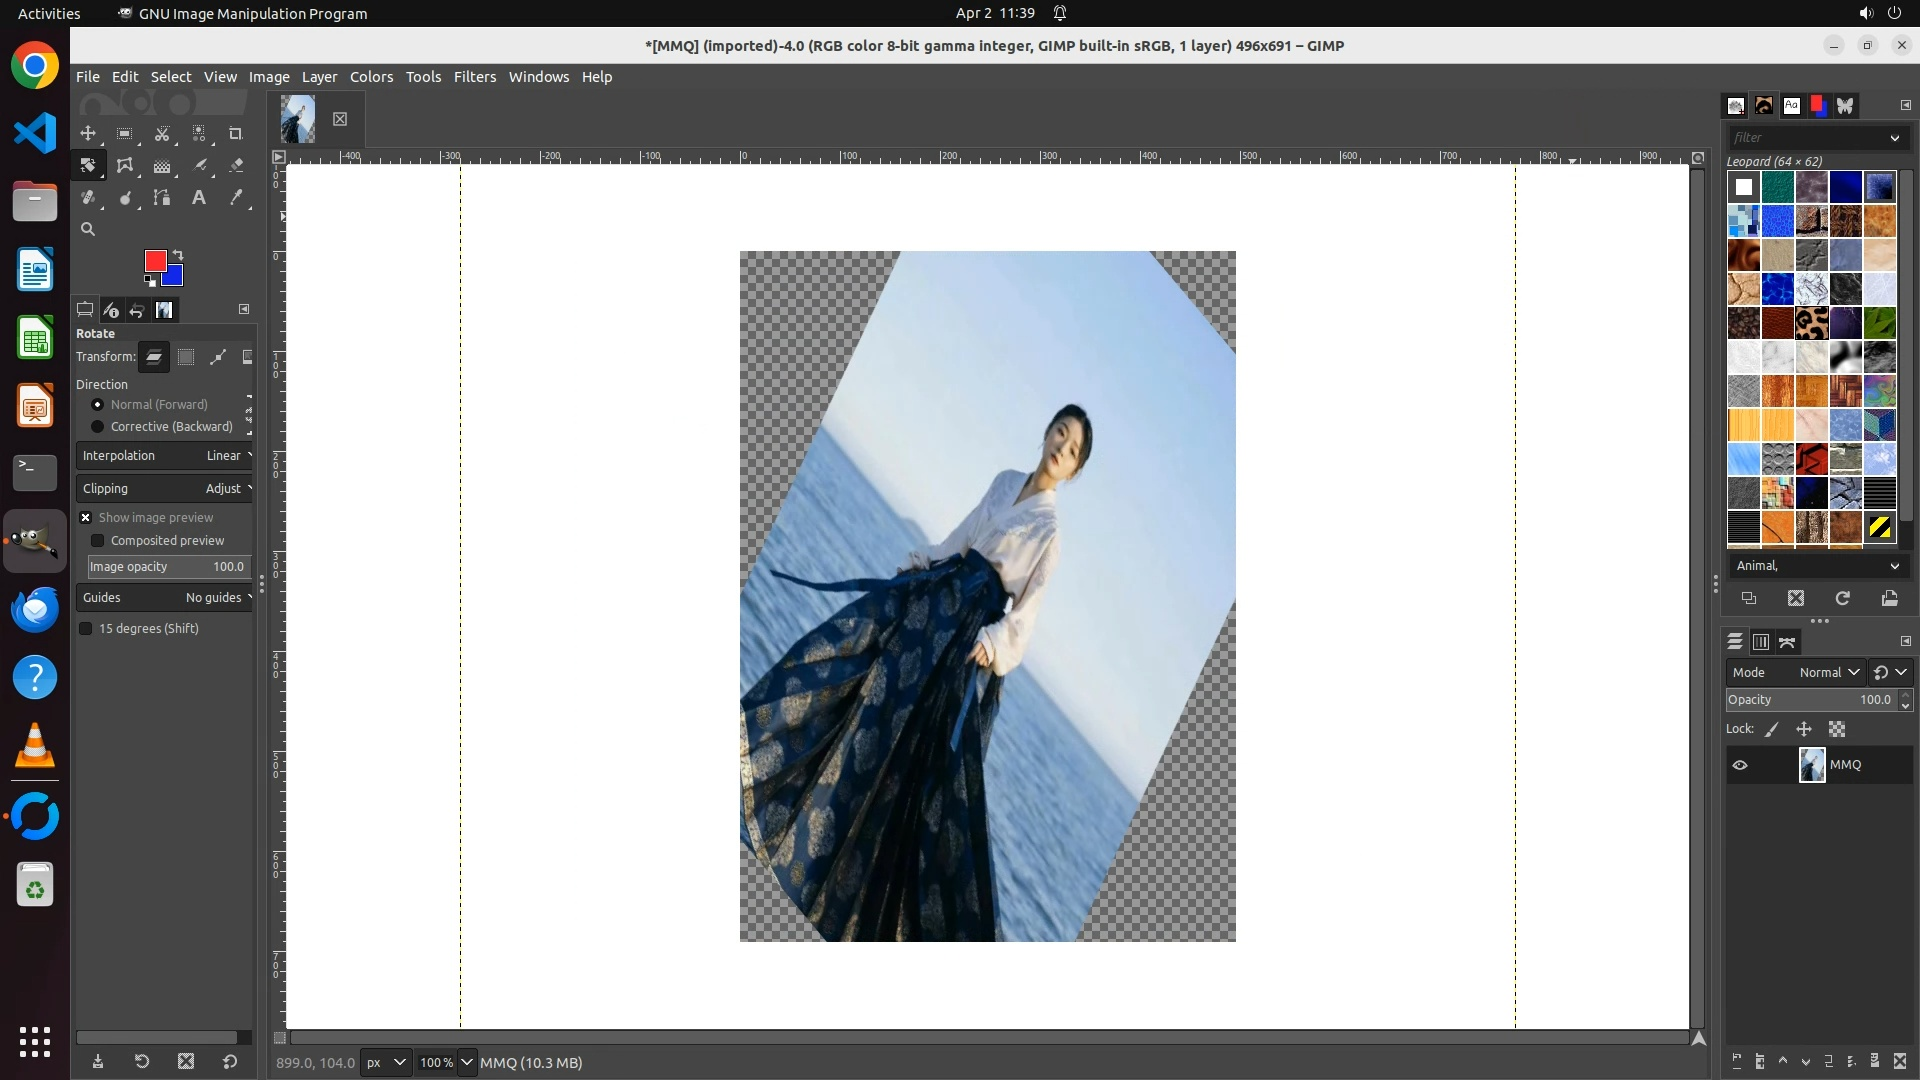1920x1080 pixels.
Task: Click the red foreground color swatch
Action: pos(154,260)
